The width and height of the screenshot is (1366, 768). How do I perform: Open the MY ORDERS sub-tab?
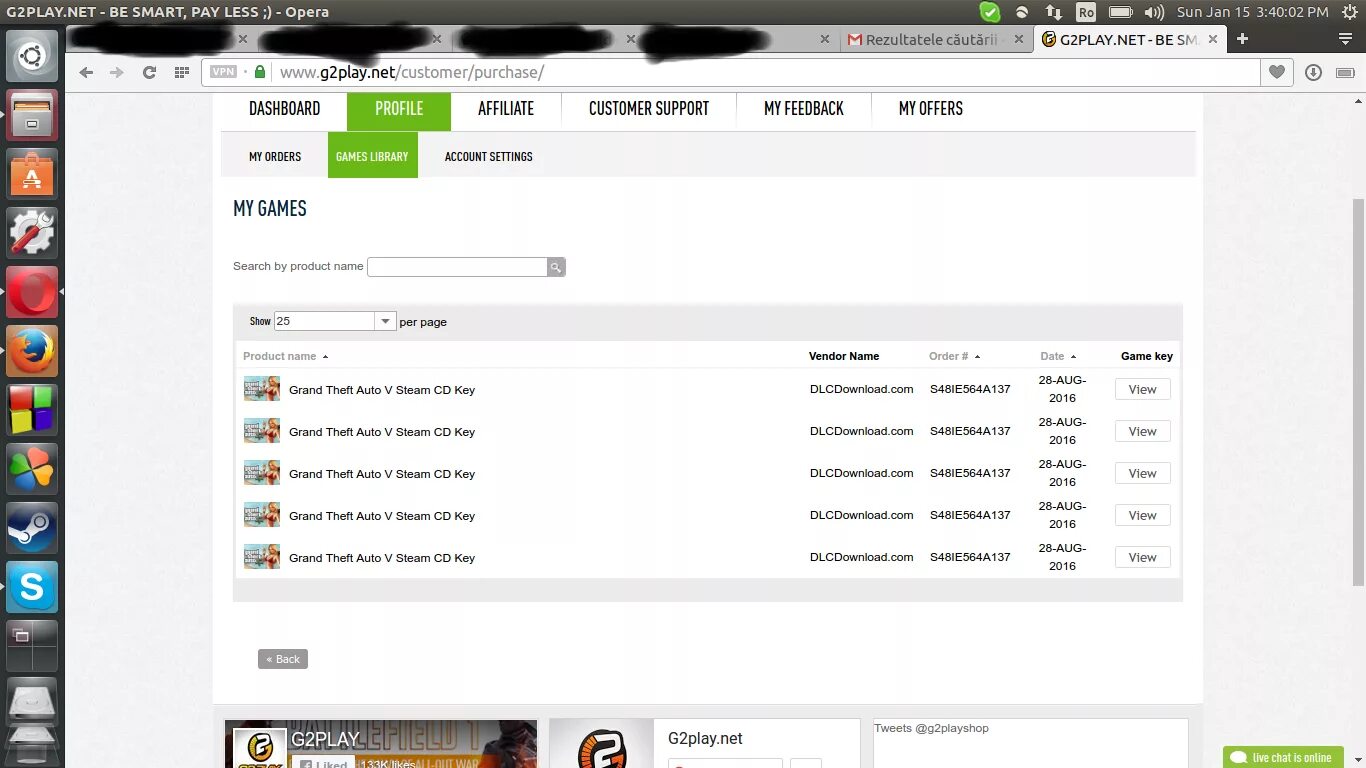(275, 156)
